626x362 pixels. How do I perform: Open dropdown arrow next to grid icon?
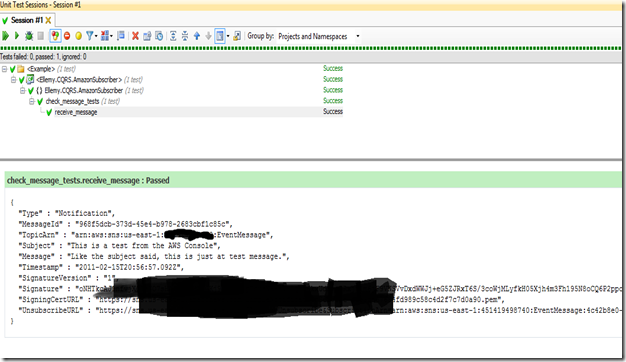[x=111, y=36]
